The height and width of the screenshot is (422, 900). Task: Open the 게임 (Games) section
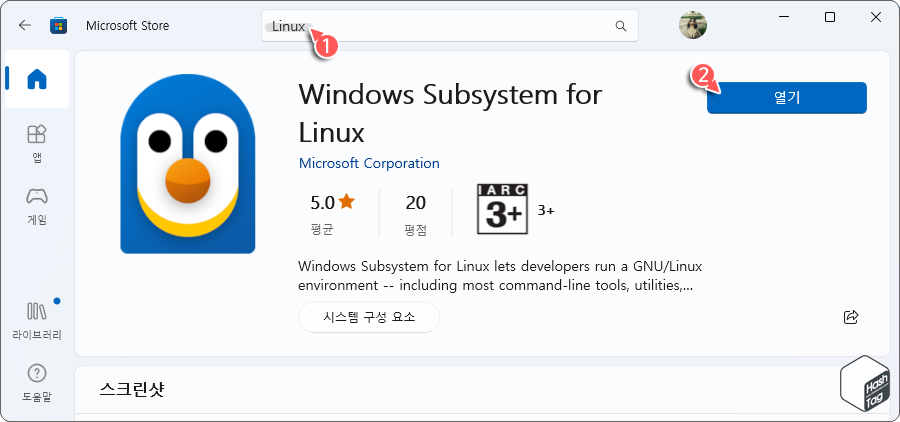click(x=37, y=206)
